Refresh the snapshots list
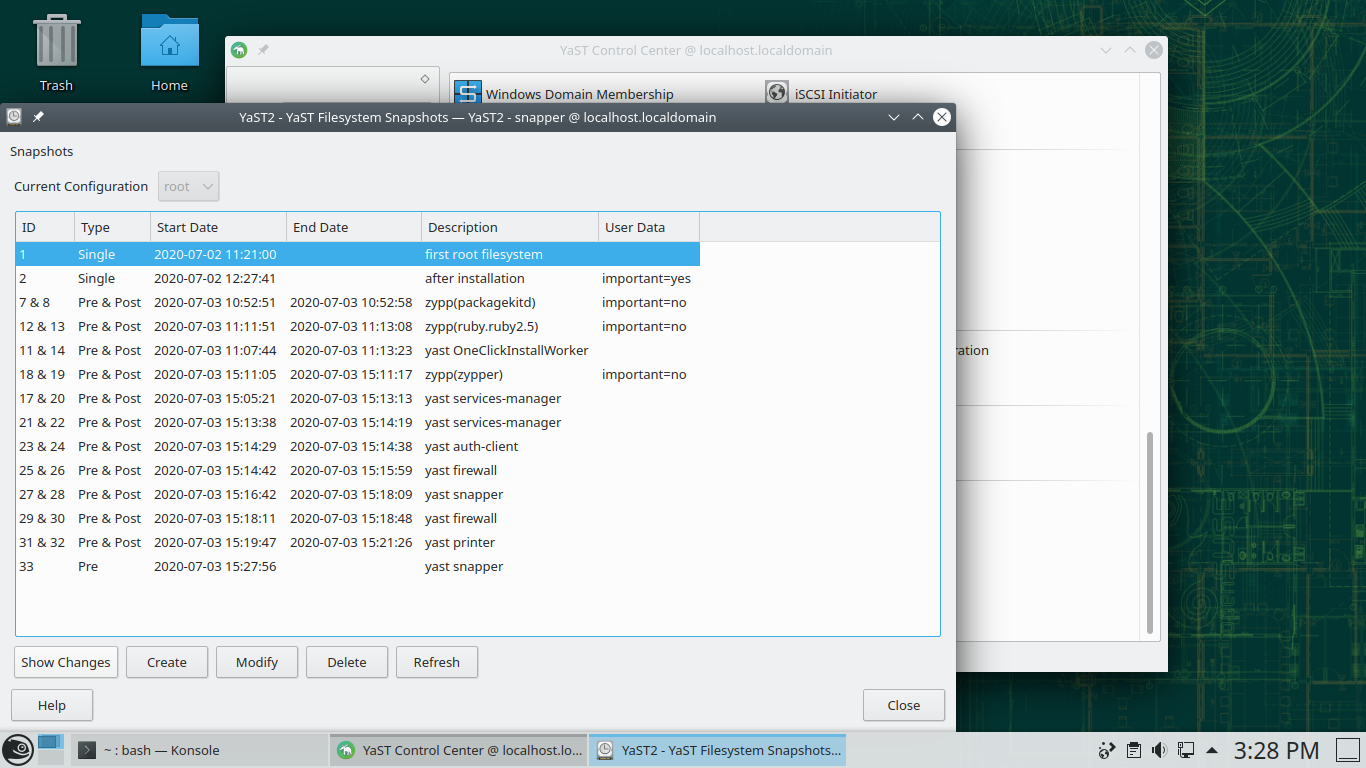The height and width of the screenshot is (768, 1366). (437, 662)
